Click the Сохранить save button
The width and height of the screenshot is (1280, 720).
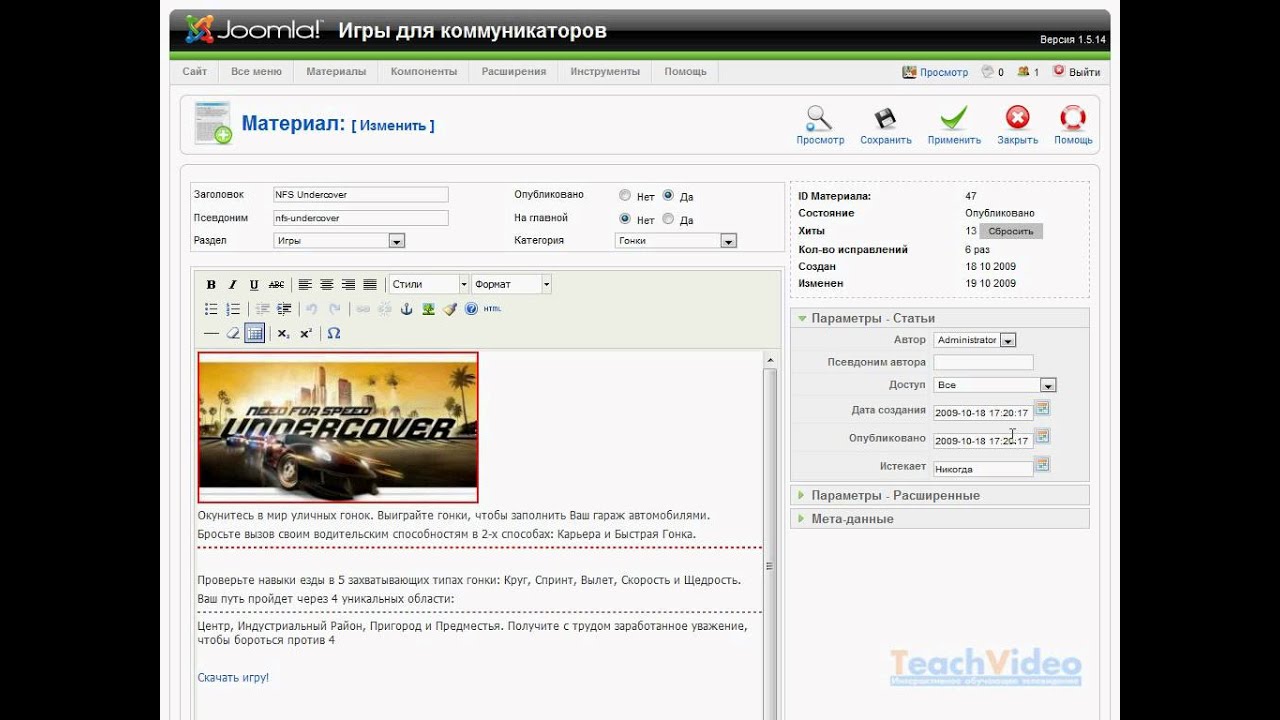click(886, 126)
